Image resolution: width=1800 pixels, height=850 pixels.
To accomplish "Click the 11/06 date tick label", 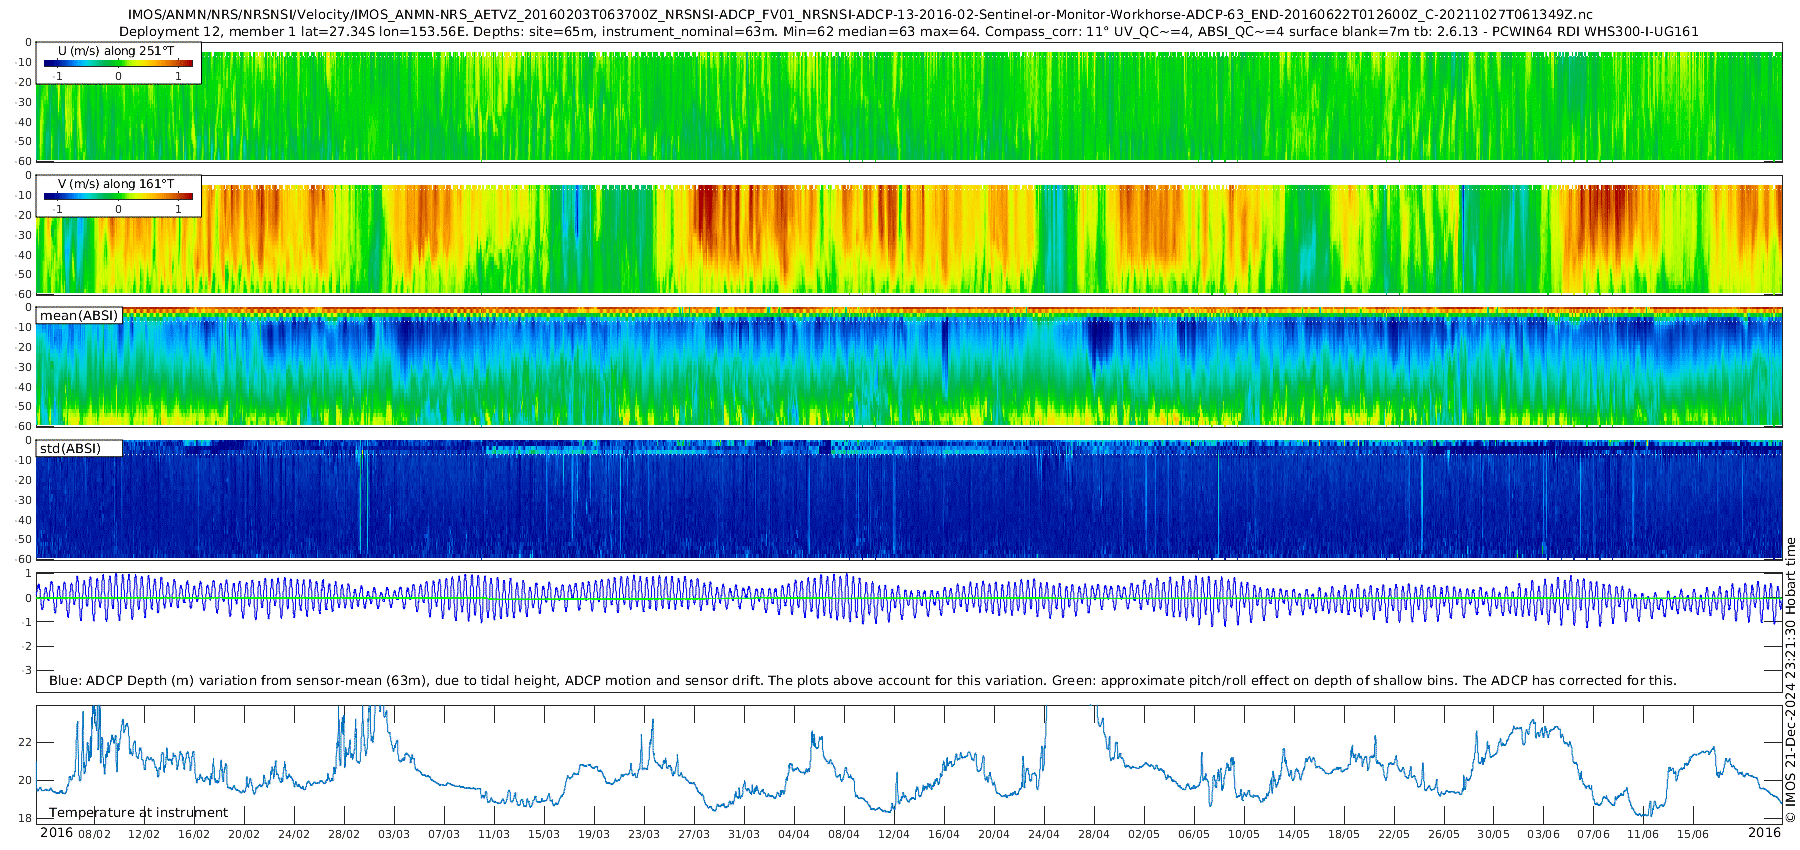I will coord(1643,834).
